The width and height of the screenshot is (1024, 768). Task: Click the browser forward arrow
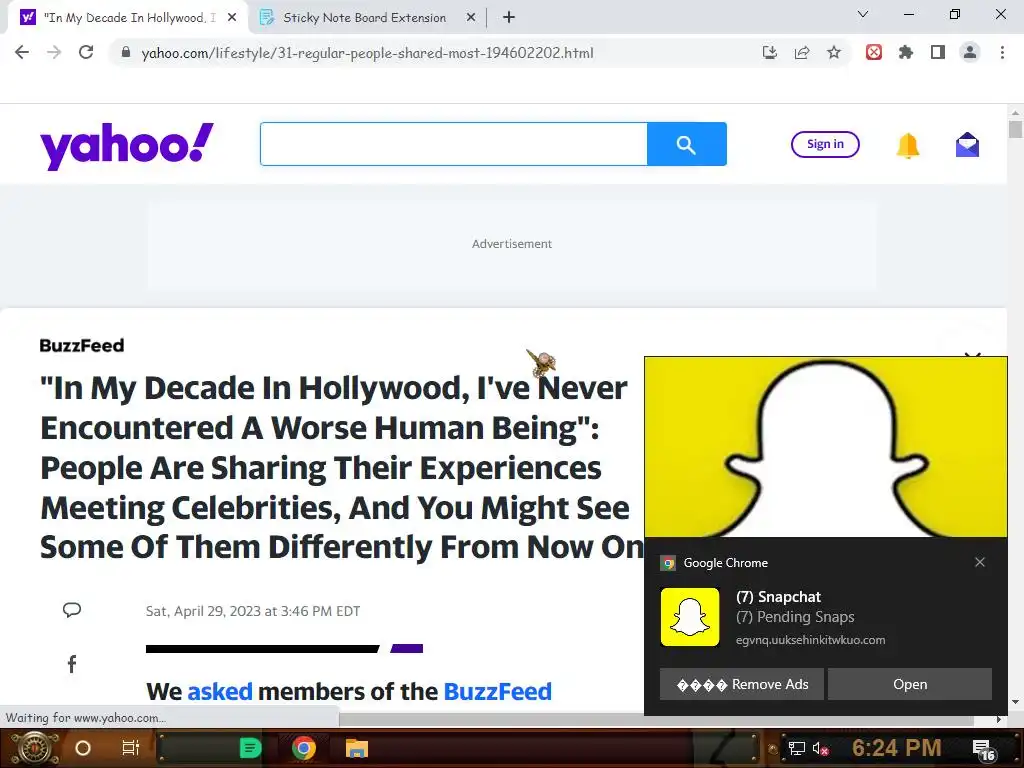(54, 52)
